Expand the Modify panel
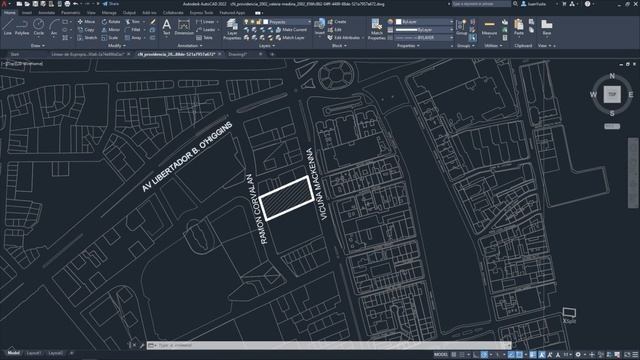The width and height of the screenshot is (640, 360). click(116, 46)
